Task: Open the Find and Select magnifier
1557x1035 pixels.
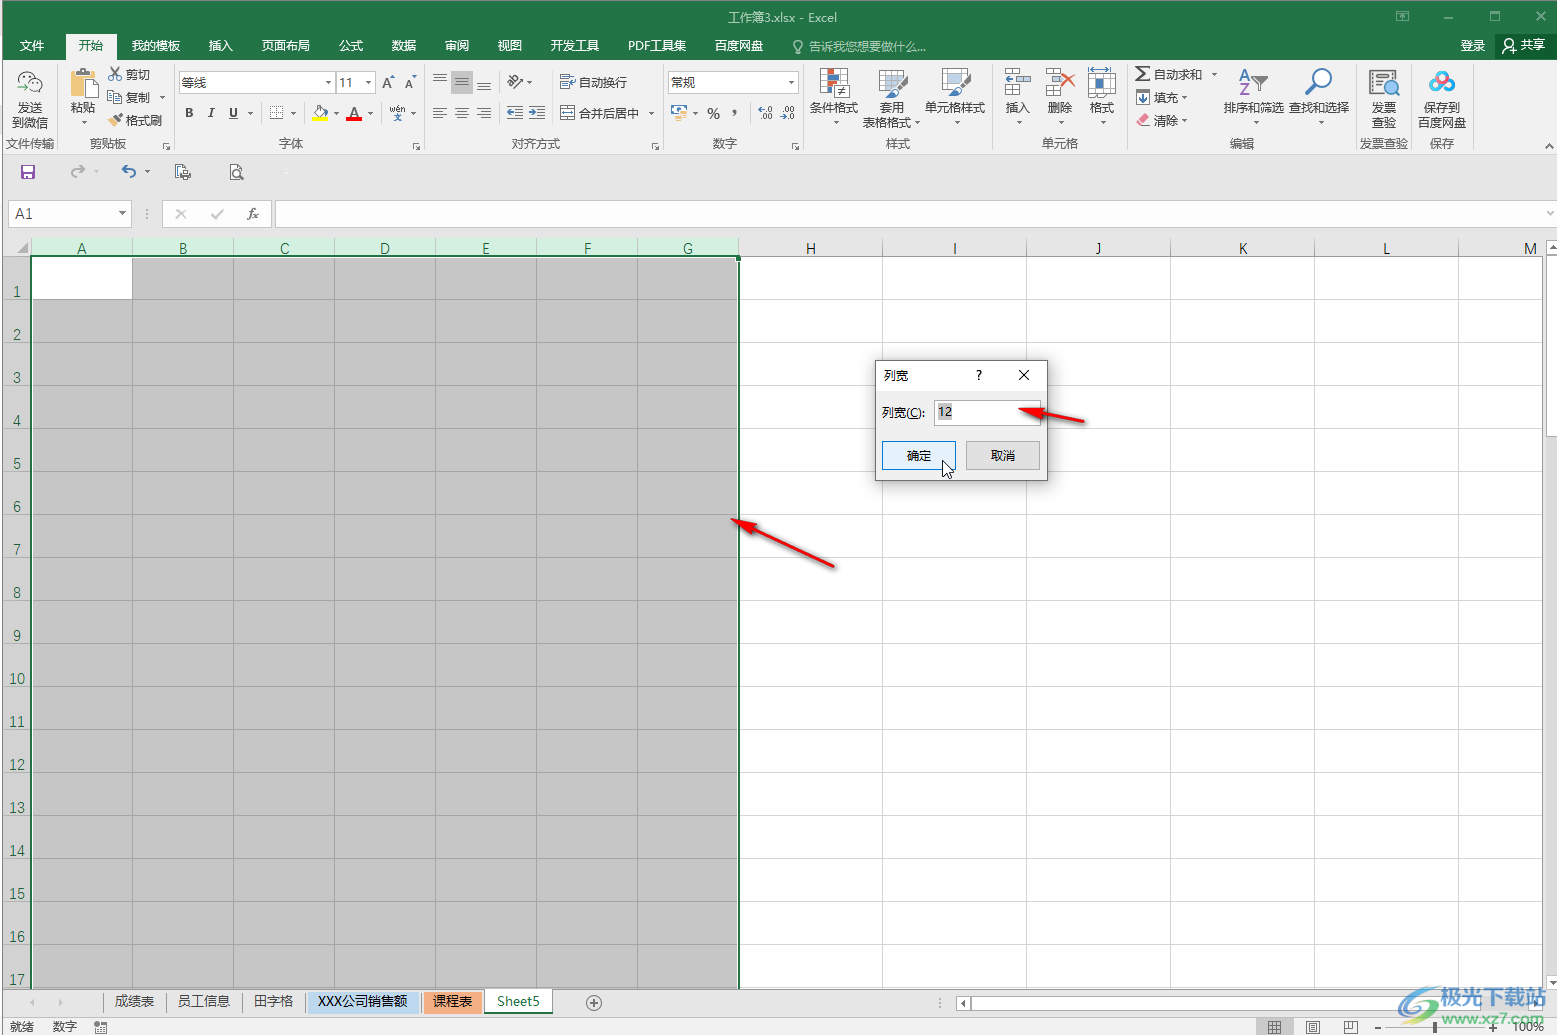Action: [x=1318, y=83]
